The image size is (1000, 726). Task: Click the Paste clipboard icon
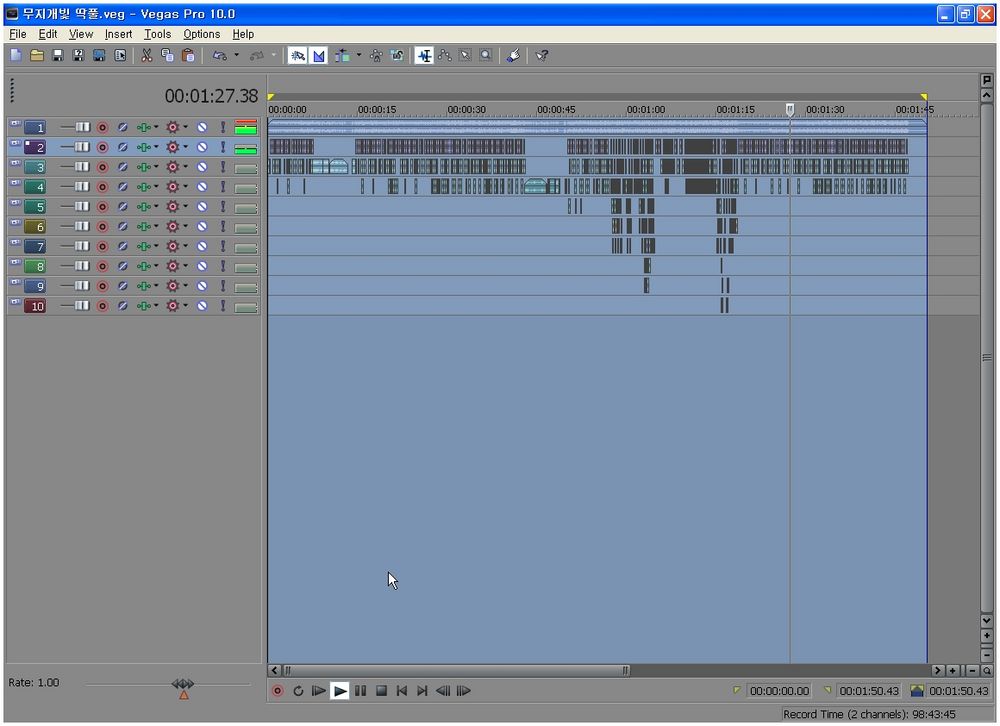(188, 56)
